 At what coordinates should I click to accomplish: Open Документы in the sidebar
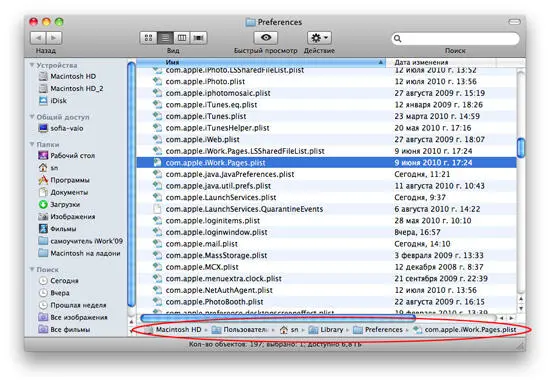tap(63, 192)
